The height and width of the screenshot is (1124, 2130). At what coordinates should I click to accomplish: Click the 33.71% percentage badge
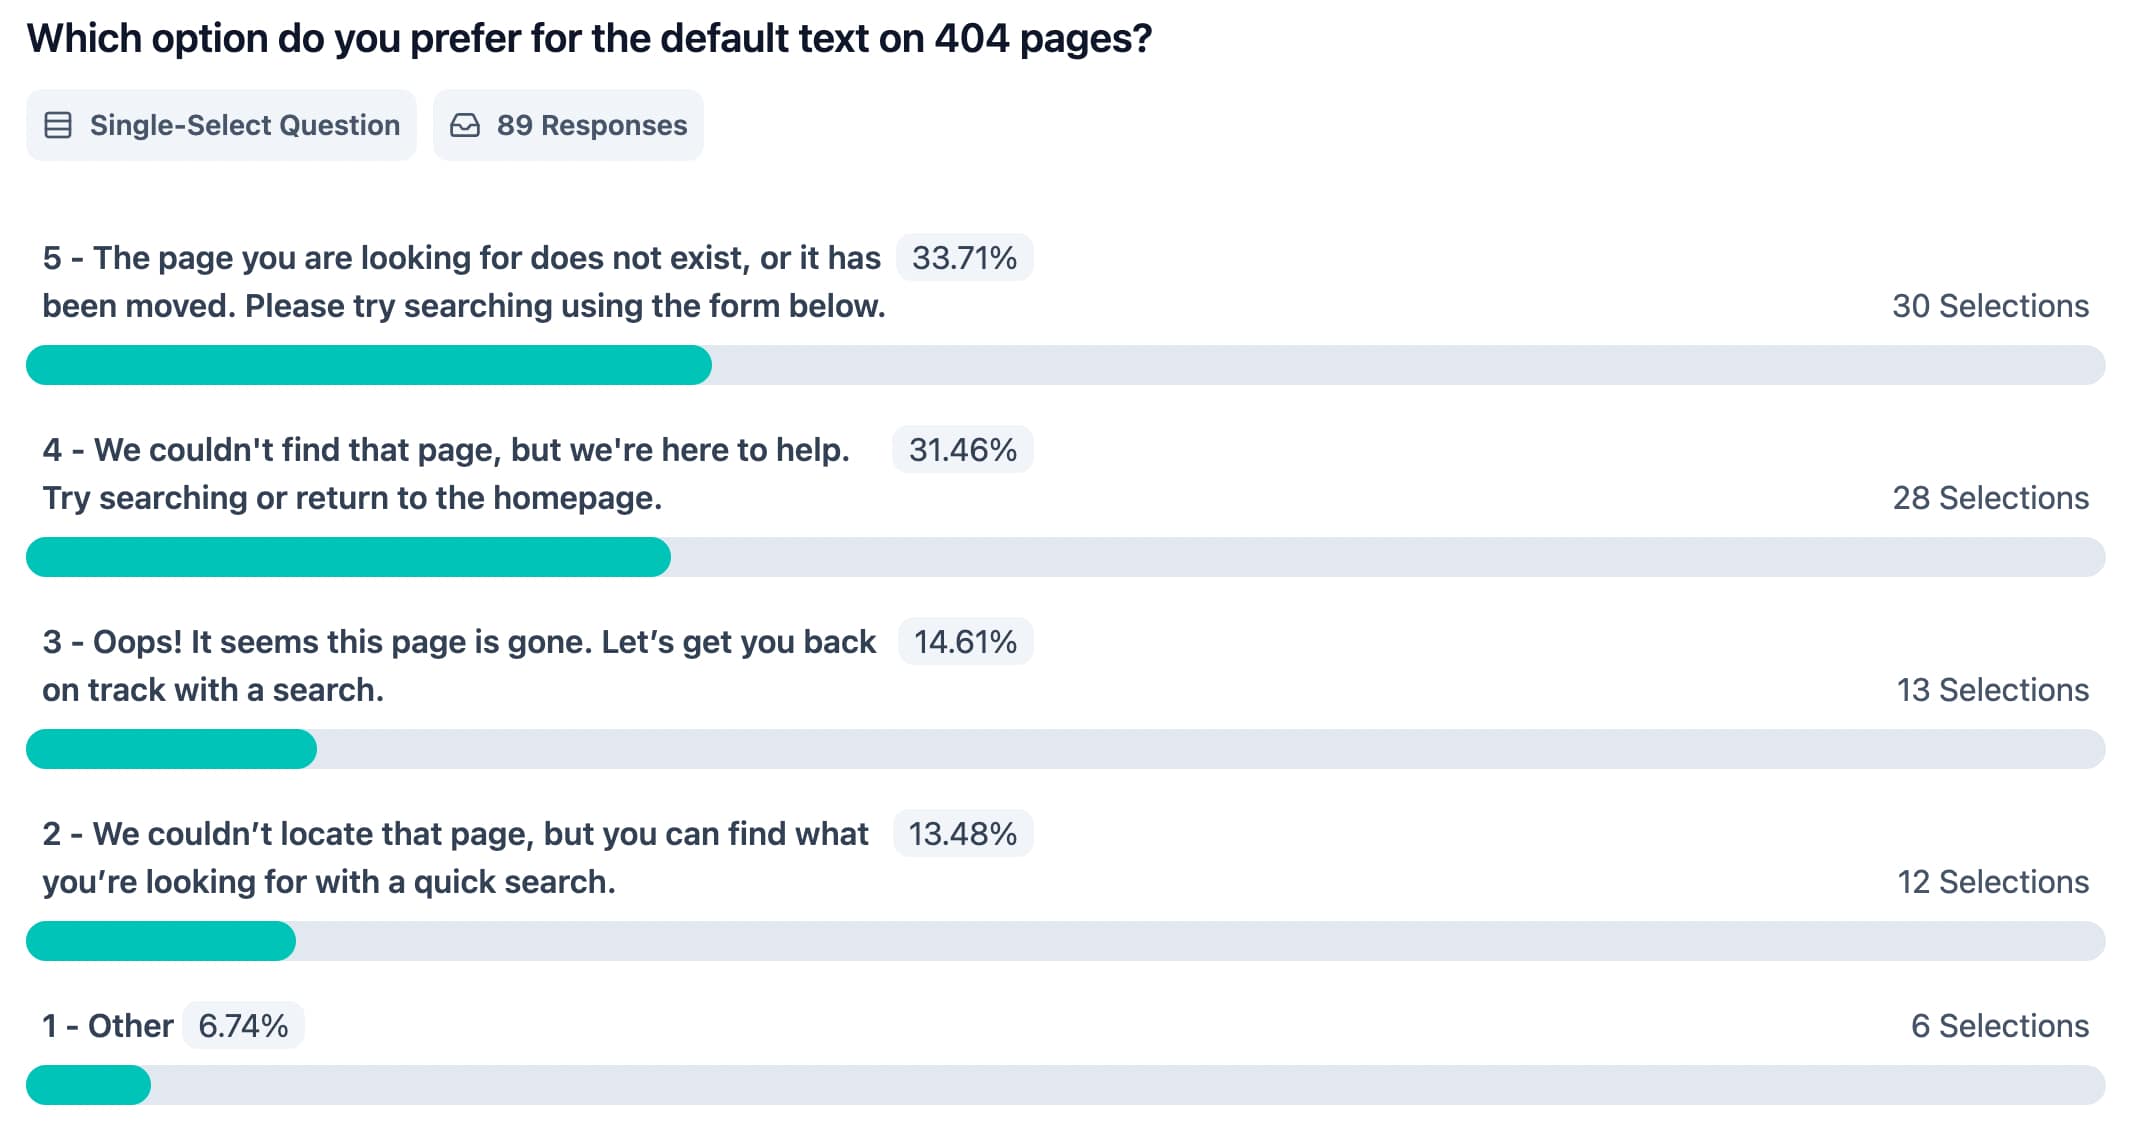point(964,258)
